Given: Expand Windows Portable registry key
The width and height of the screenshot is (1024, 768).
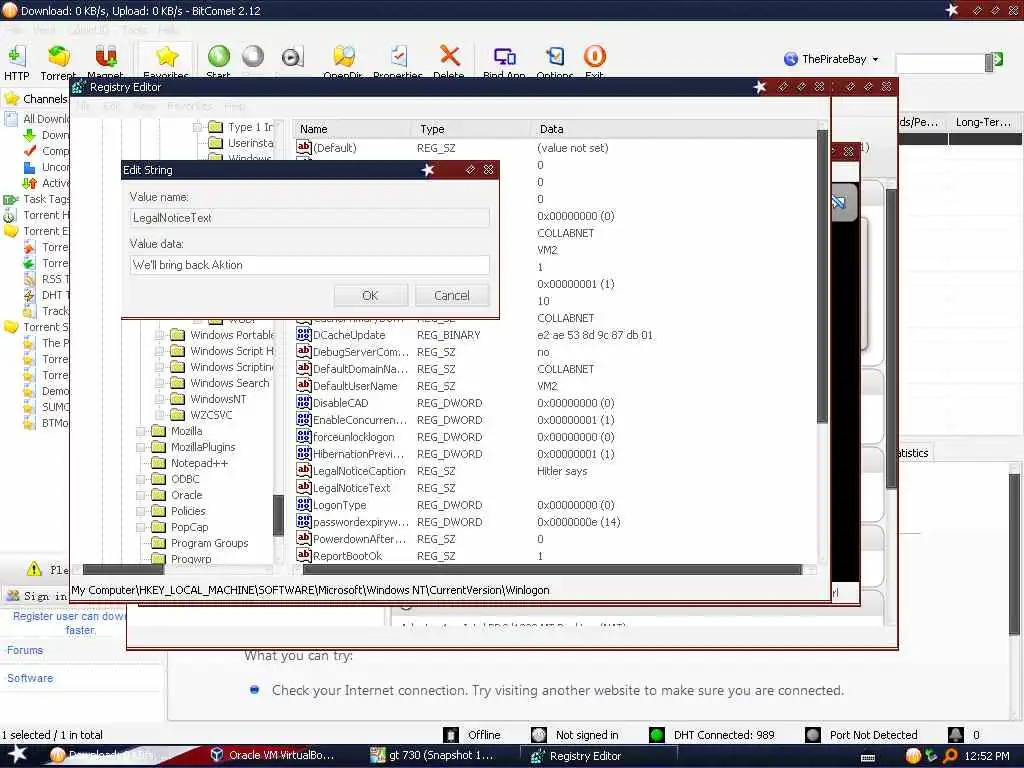Looking at the screenshot, I should tap(159, 335).
